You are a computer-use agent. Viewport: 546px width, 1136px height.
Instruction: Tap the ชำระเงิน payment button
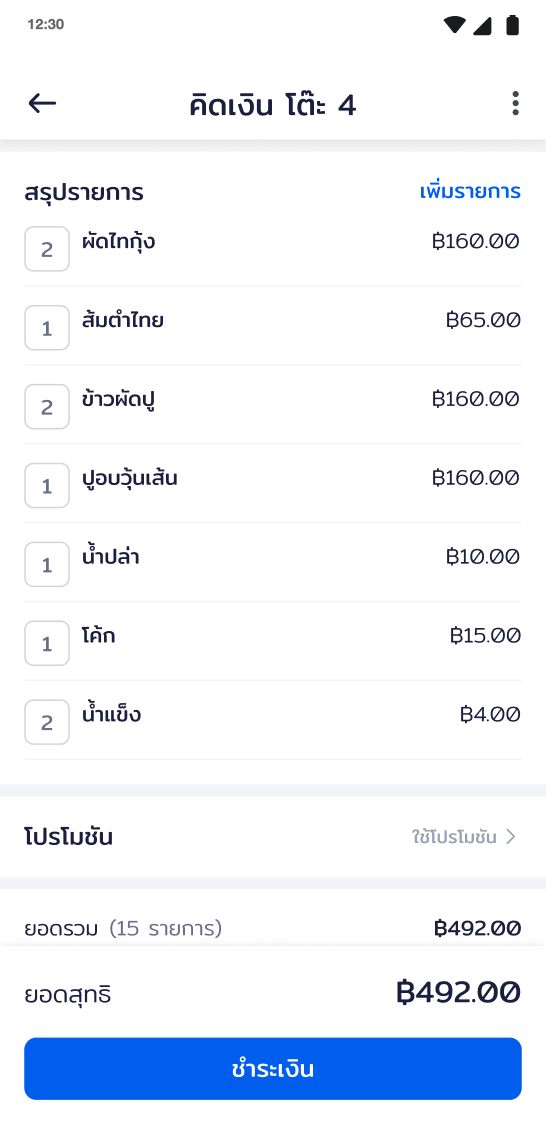[273, 1069]
